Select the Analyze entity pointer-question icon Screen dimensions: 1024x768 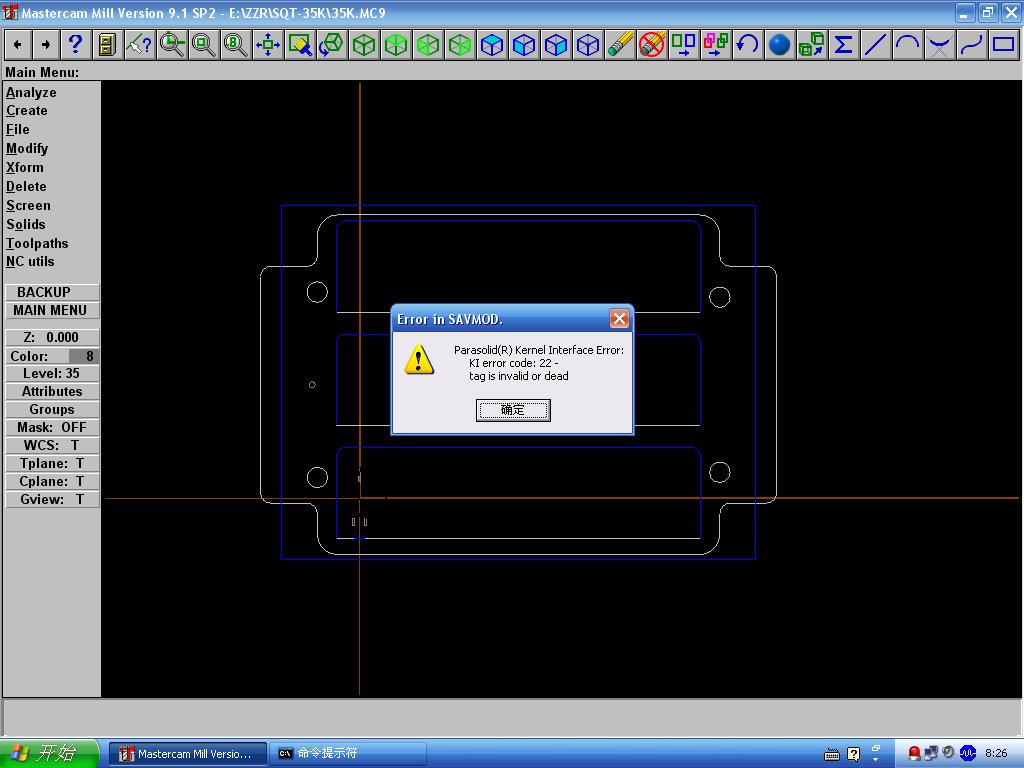tap(139, 45)
